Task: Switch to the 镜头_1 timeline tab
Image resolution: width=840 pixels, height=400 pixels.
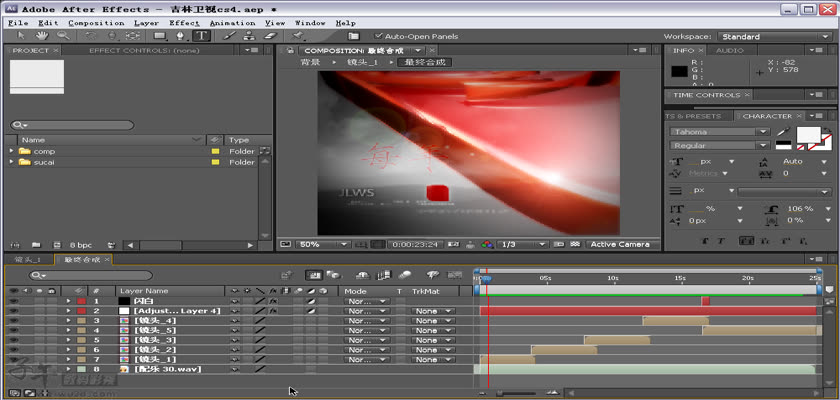Action: (x=28, y=260)
